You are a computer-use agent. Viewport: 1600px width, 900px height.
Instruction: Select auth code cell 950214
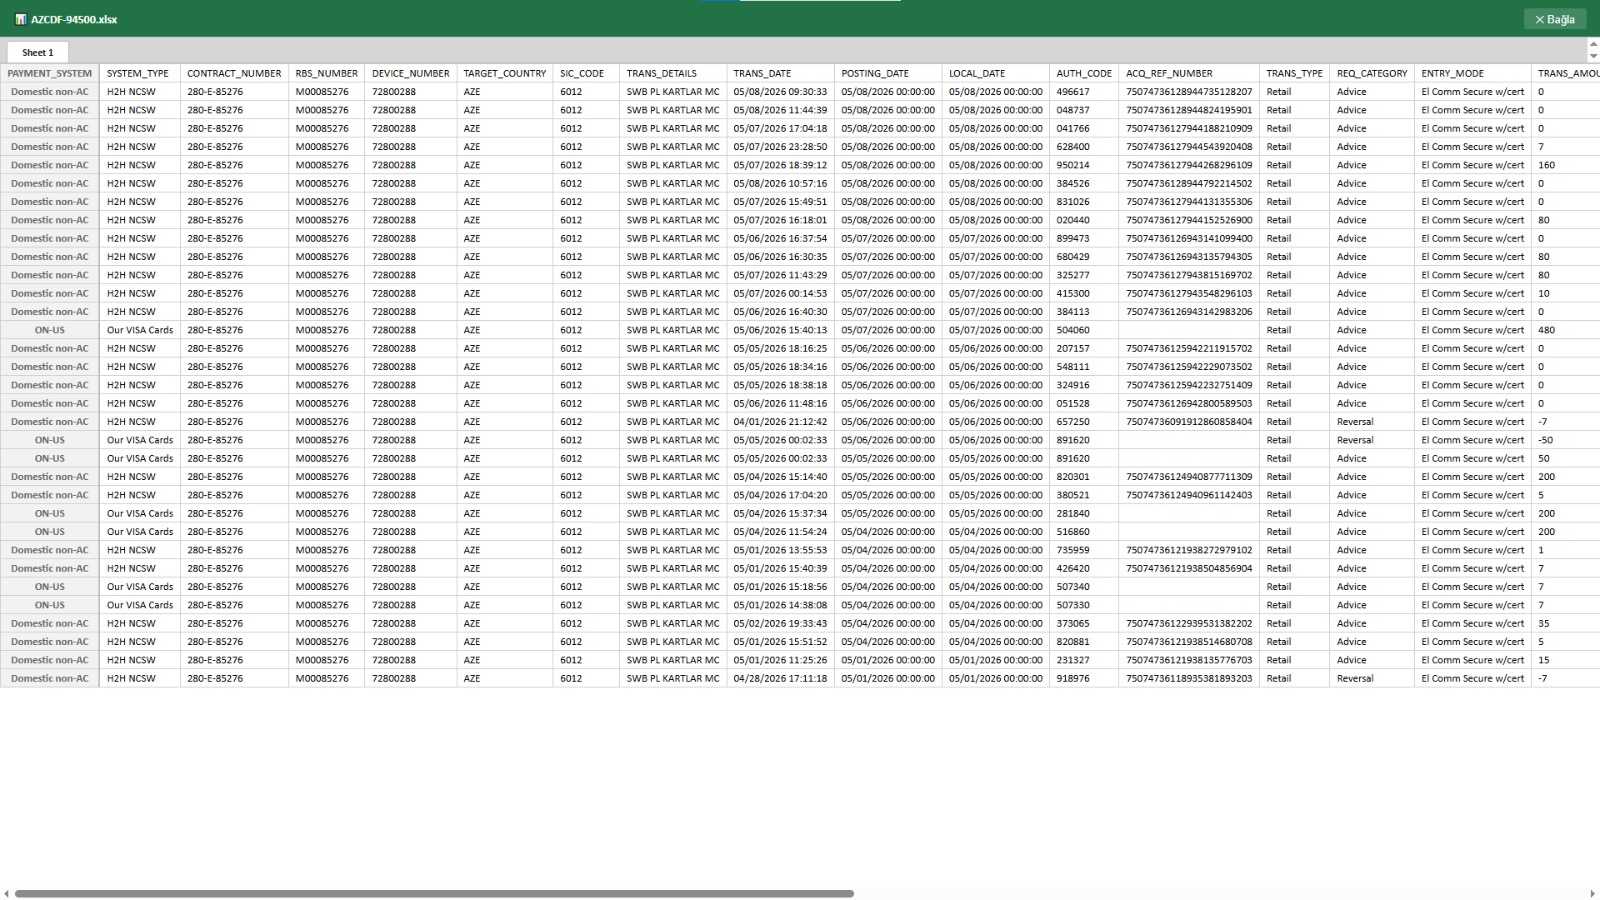(1084, 165)
